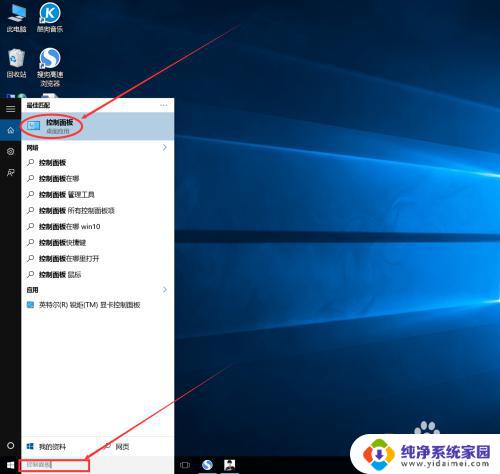Switch to the 我的资料 tab
The width and height of the screenshot is (500, 474).
click(47, 446)
